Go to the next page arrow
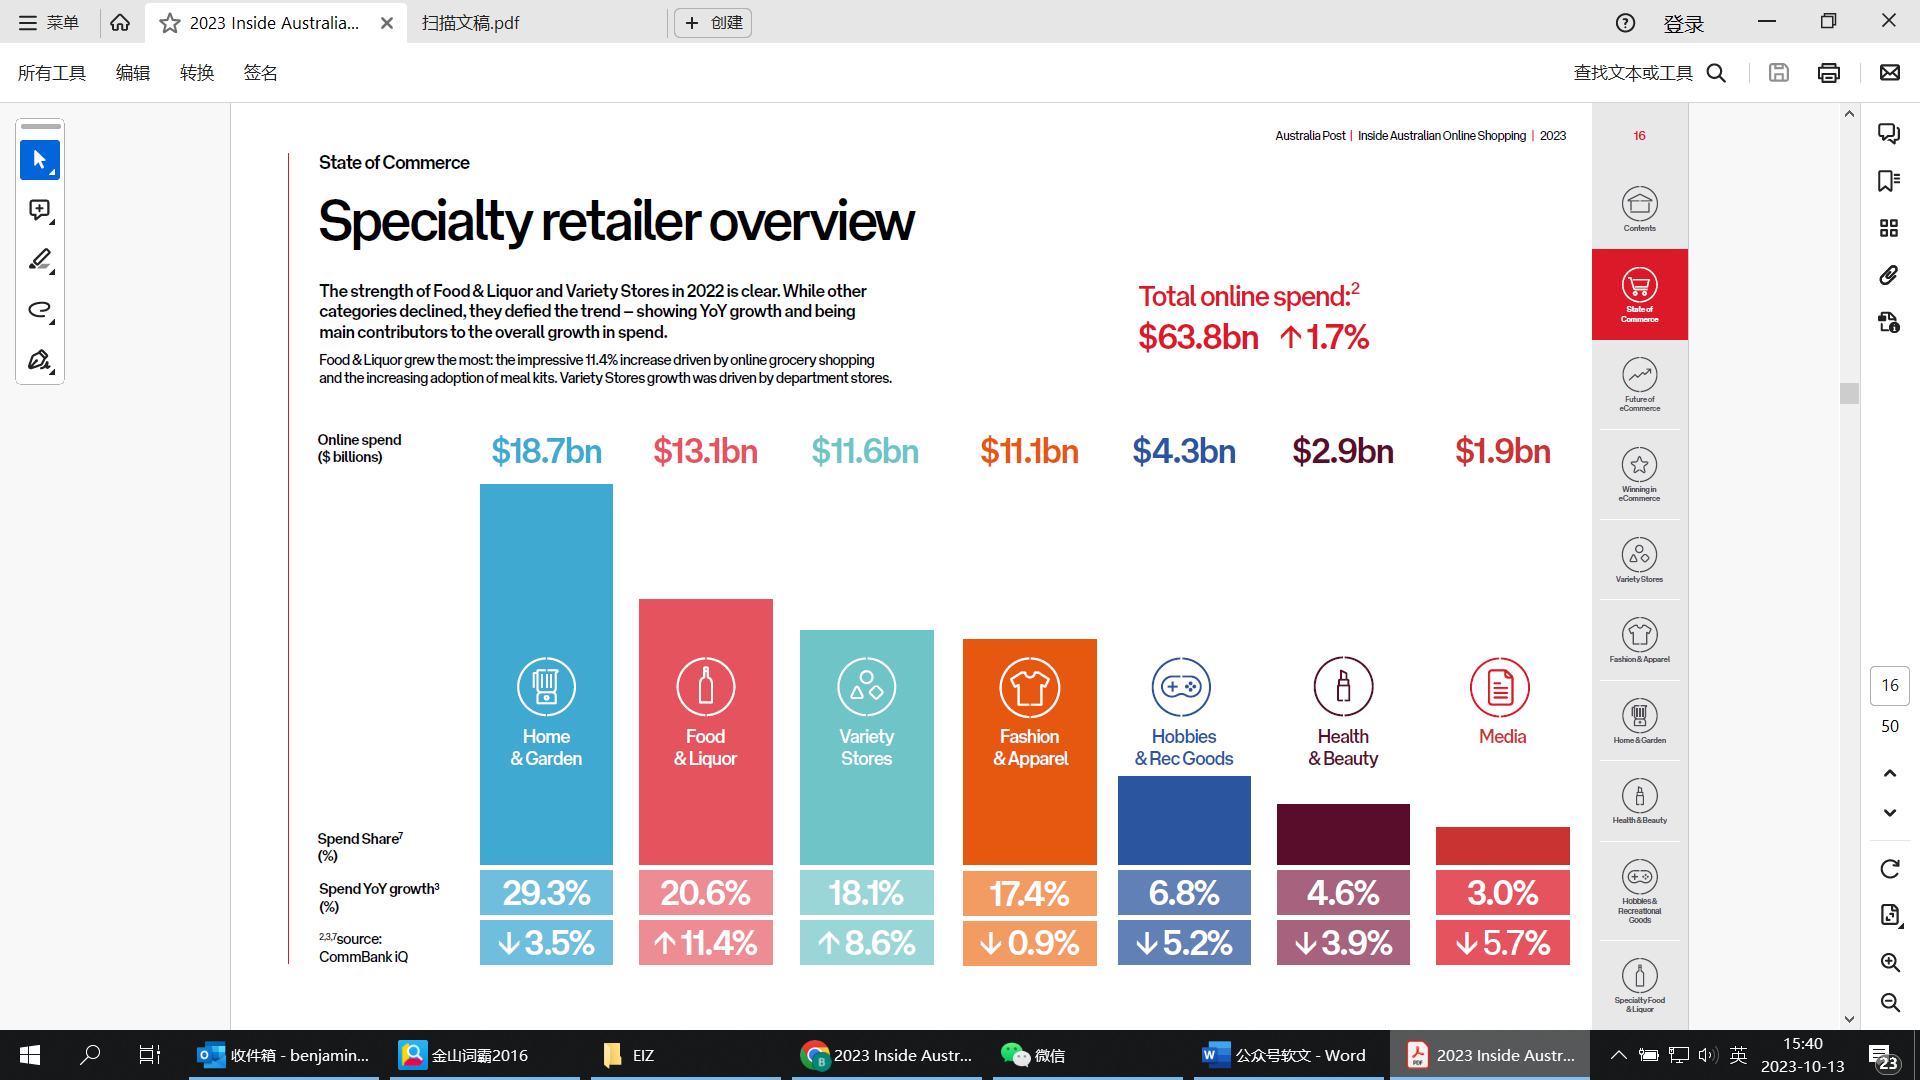Viewport: 1920px width, 1080px height. pyautogui.click(x=1890, y=813)
